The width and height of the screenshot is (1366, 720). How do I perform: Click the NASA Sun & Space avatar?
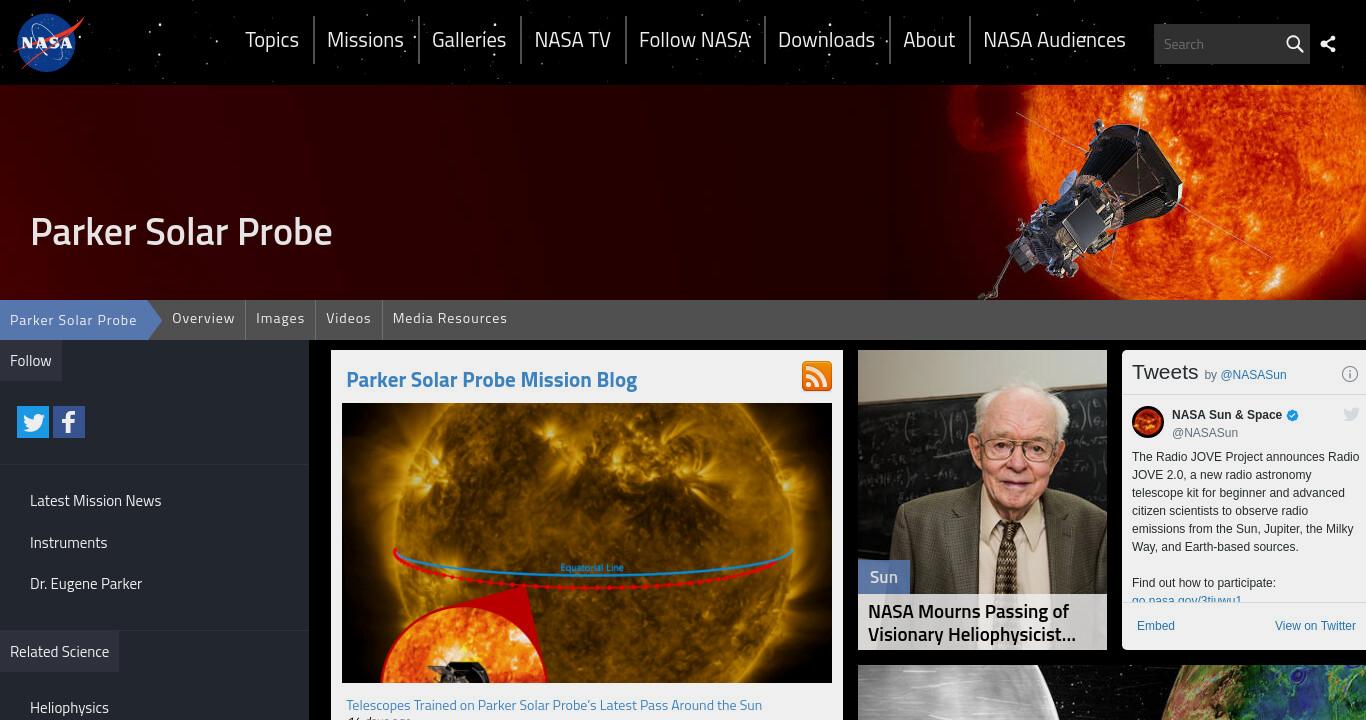pyautogui.click(x=1148, y=422)
